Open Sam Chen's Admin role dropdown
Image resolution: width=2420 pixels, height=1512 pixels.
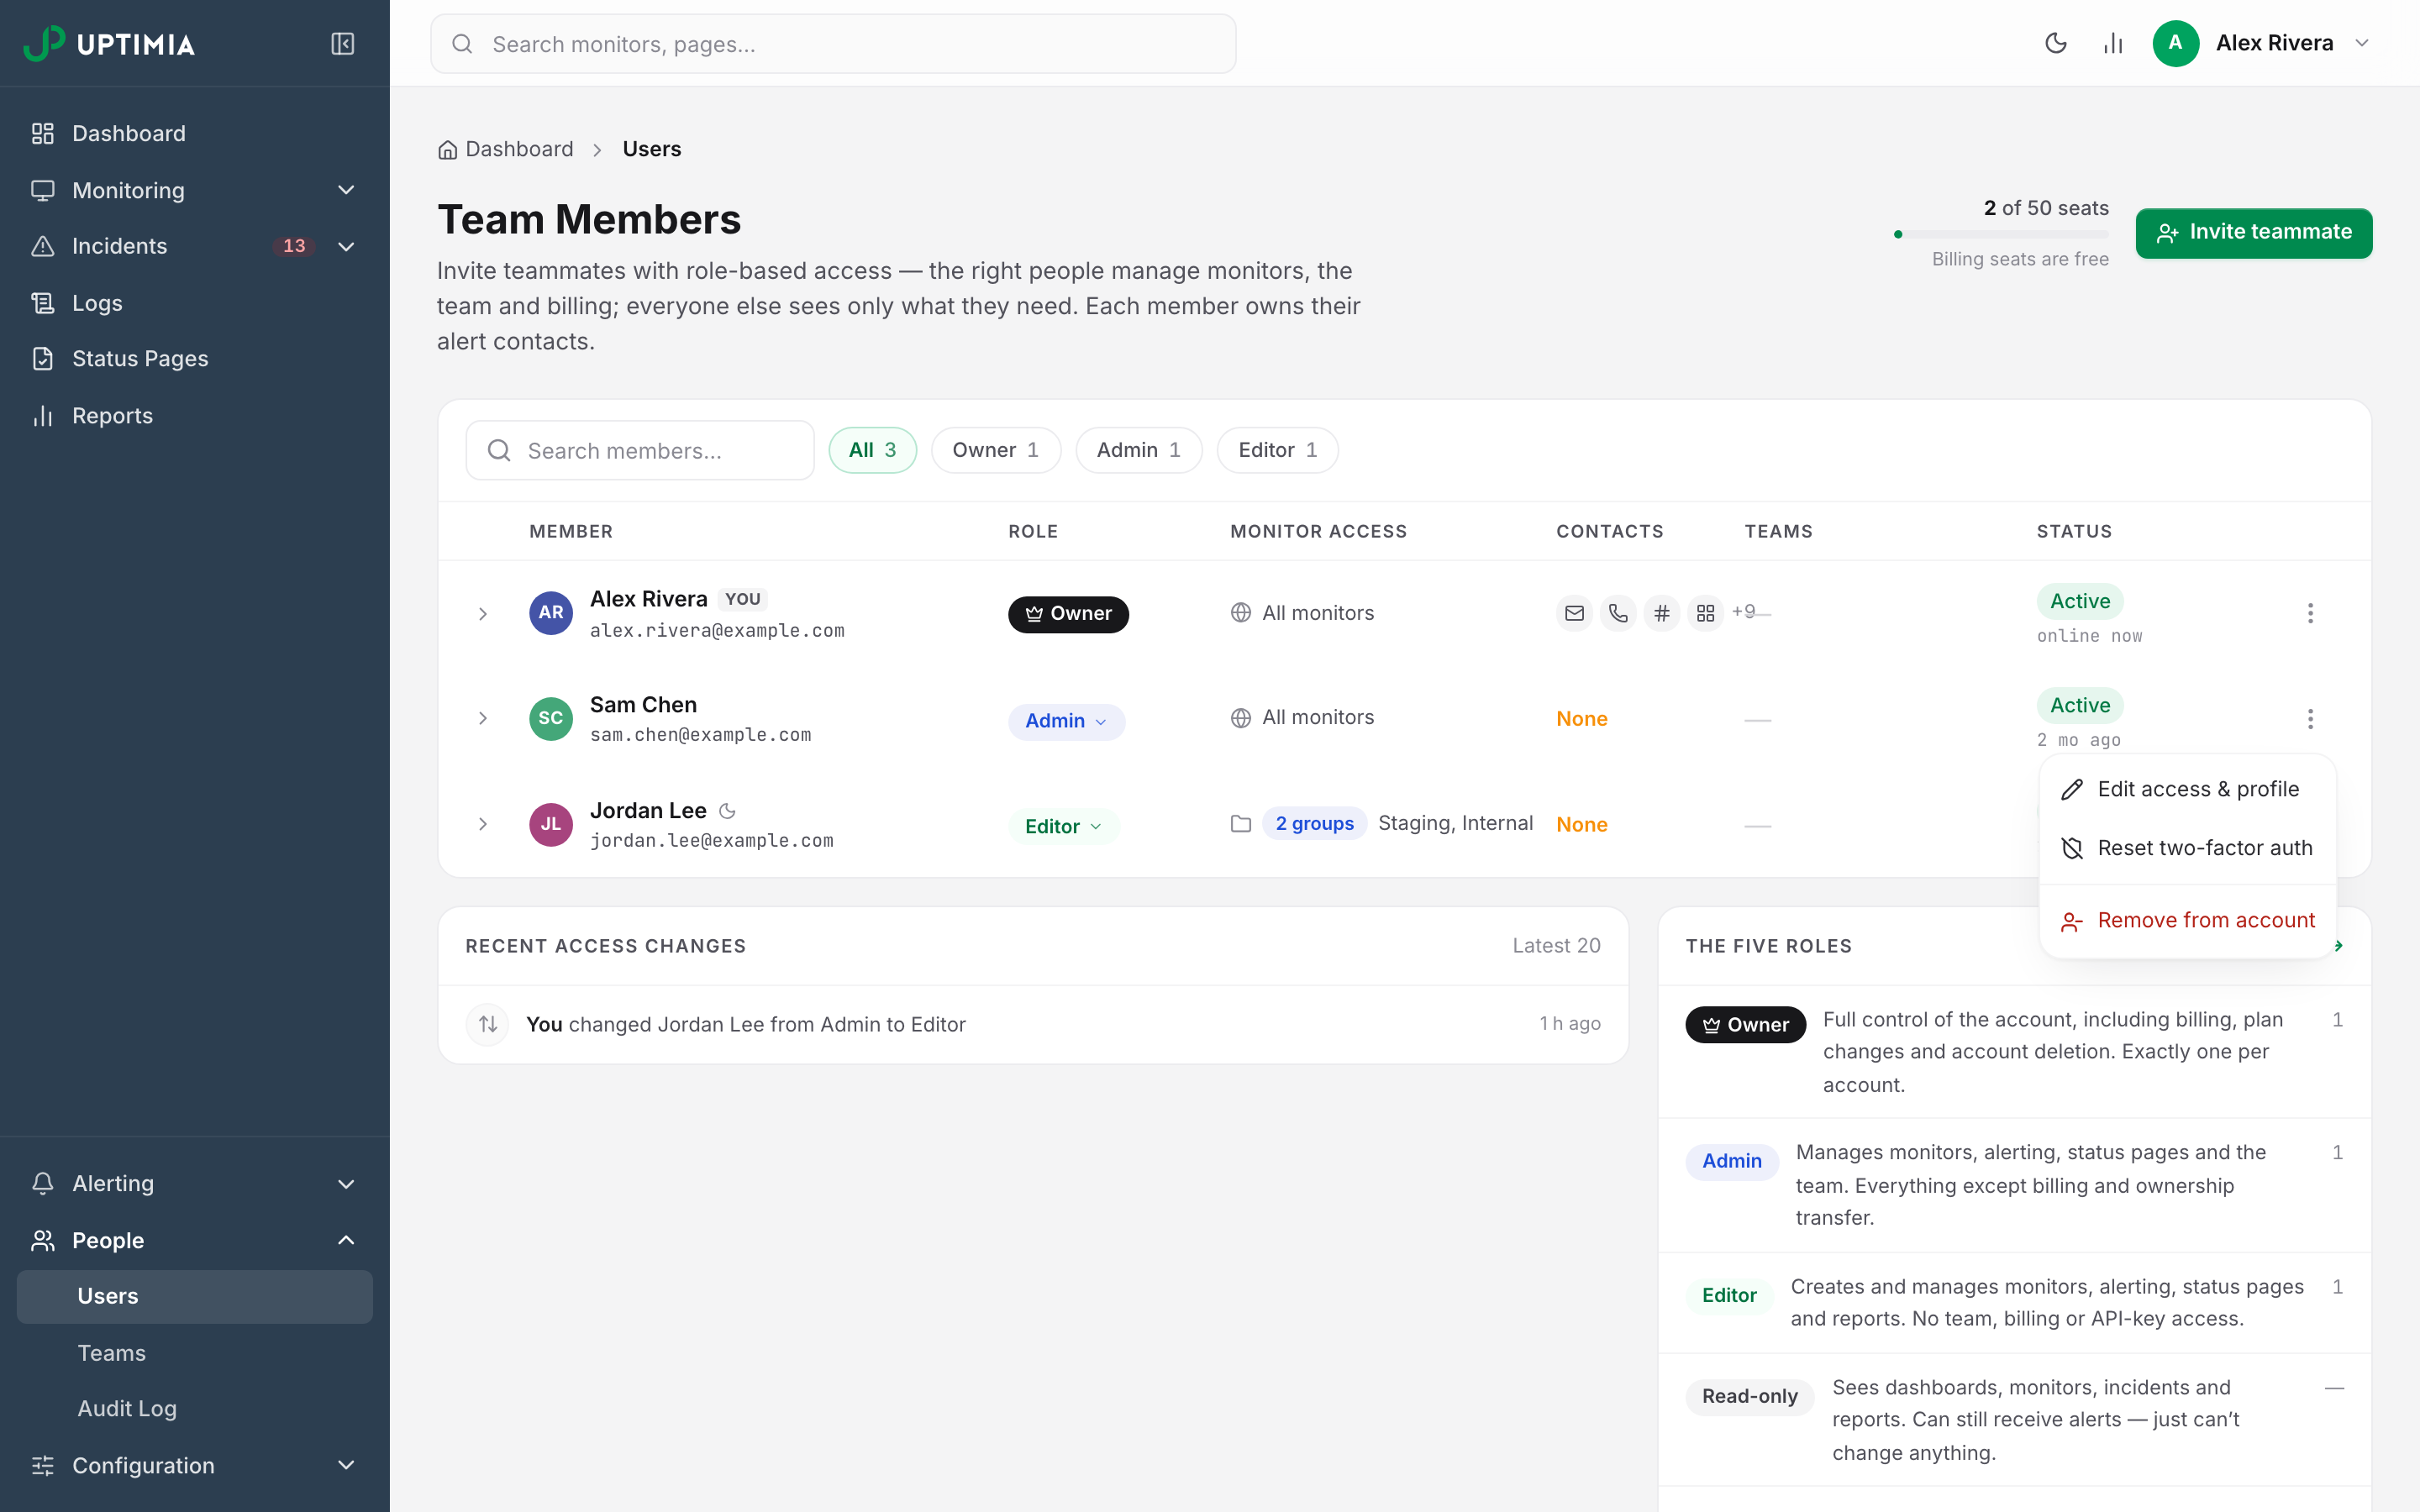tap(1066, 721)
